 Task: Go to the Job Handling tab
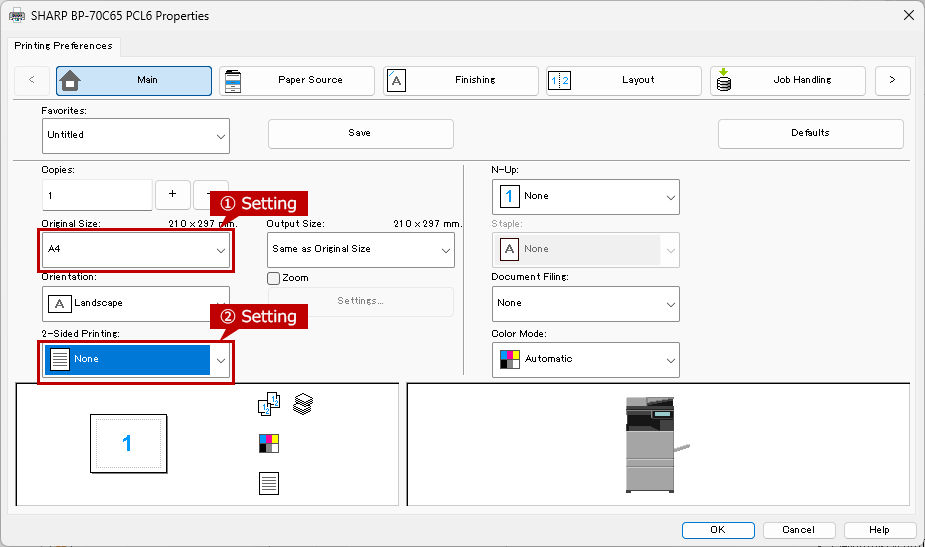click(788, 80)
